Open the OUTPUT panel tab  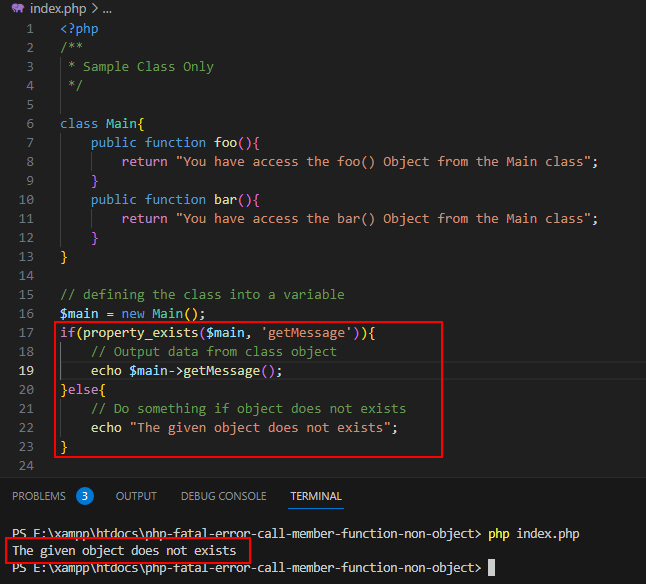(136, 496)
